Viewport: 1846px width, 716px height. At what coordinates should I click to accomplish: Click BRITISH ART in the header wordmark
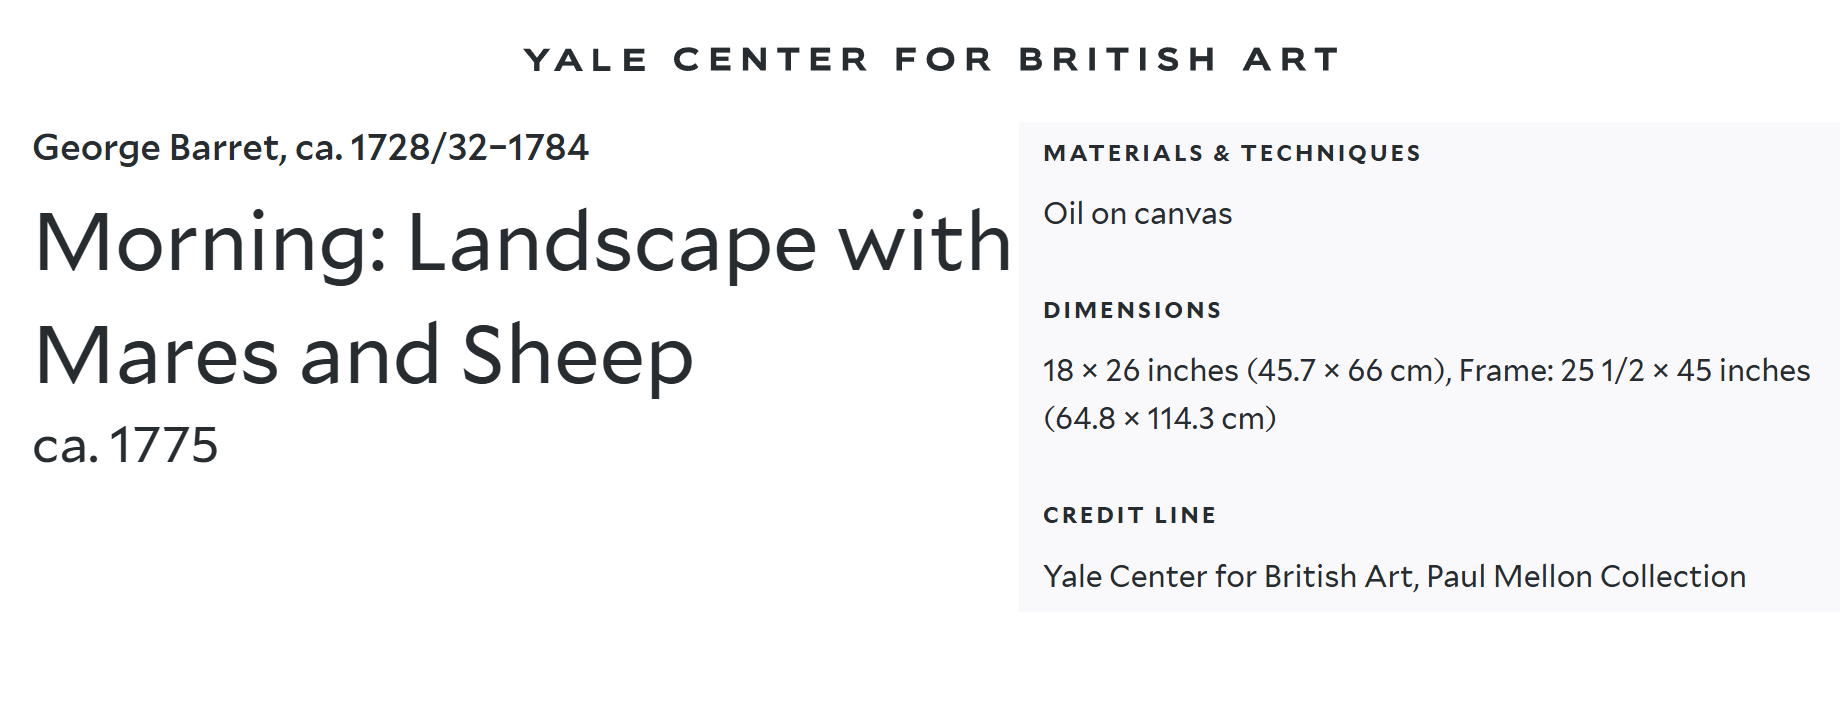(1179, 60)
